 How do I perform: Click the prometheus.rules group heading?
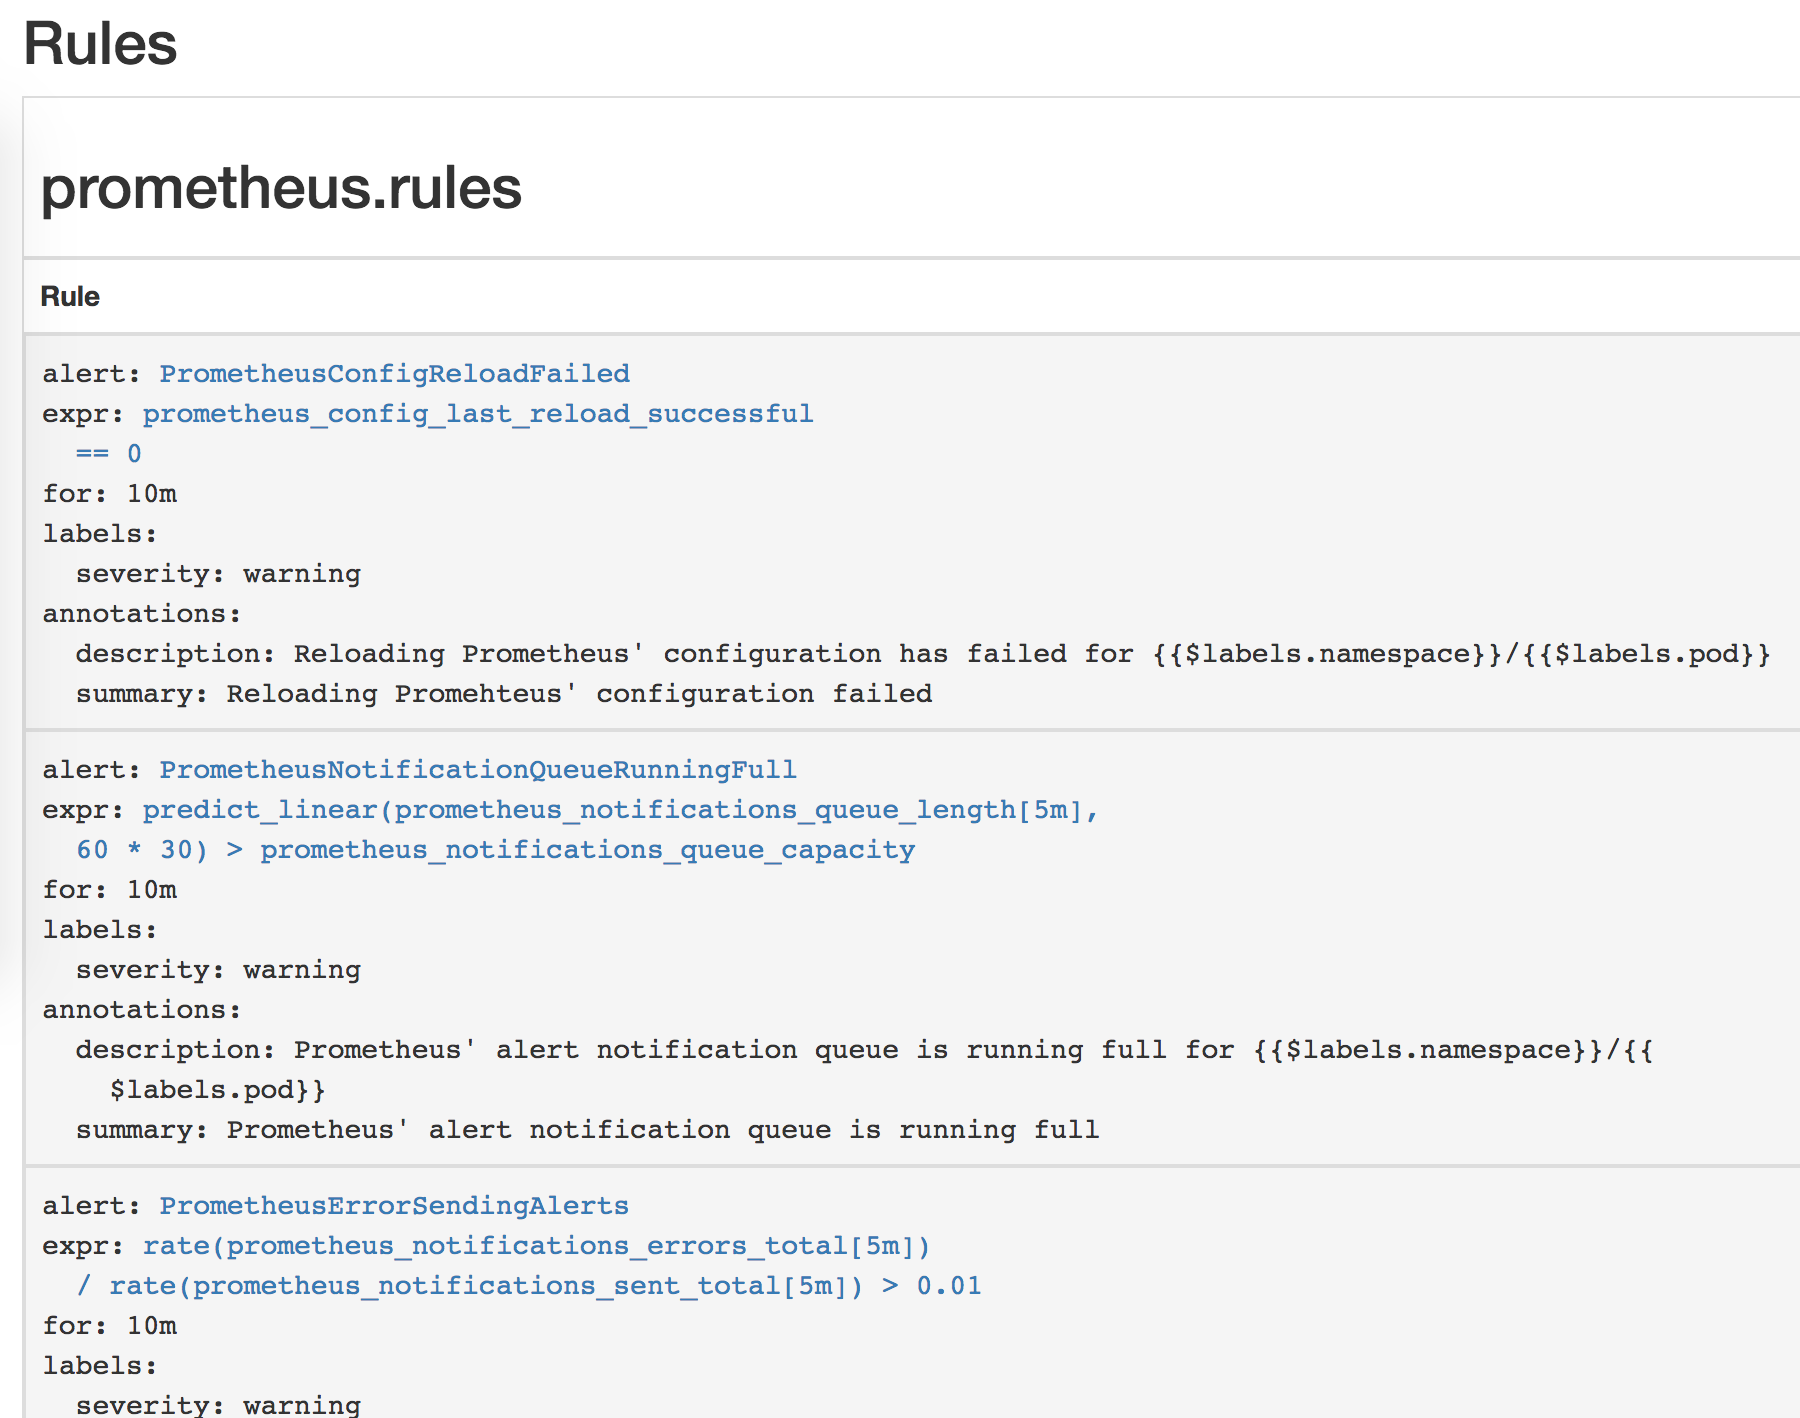point(281,187)
